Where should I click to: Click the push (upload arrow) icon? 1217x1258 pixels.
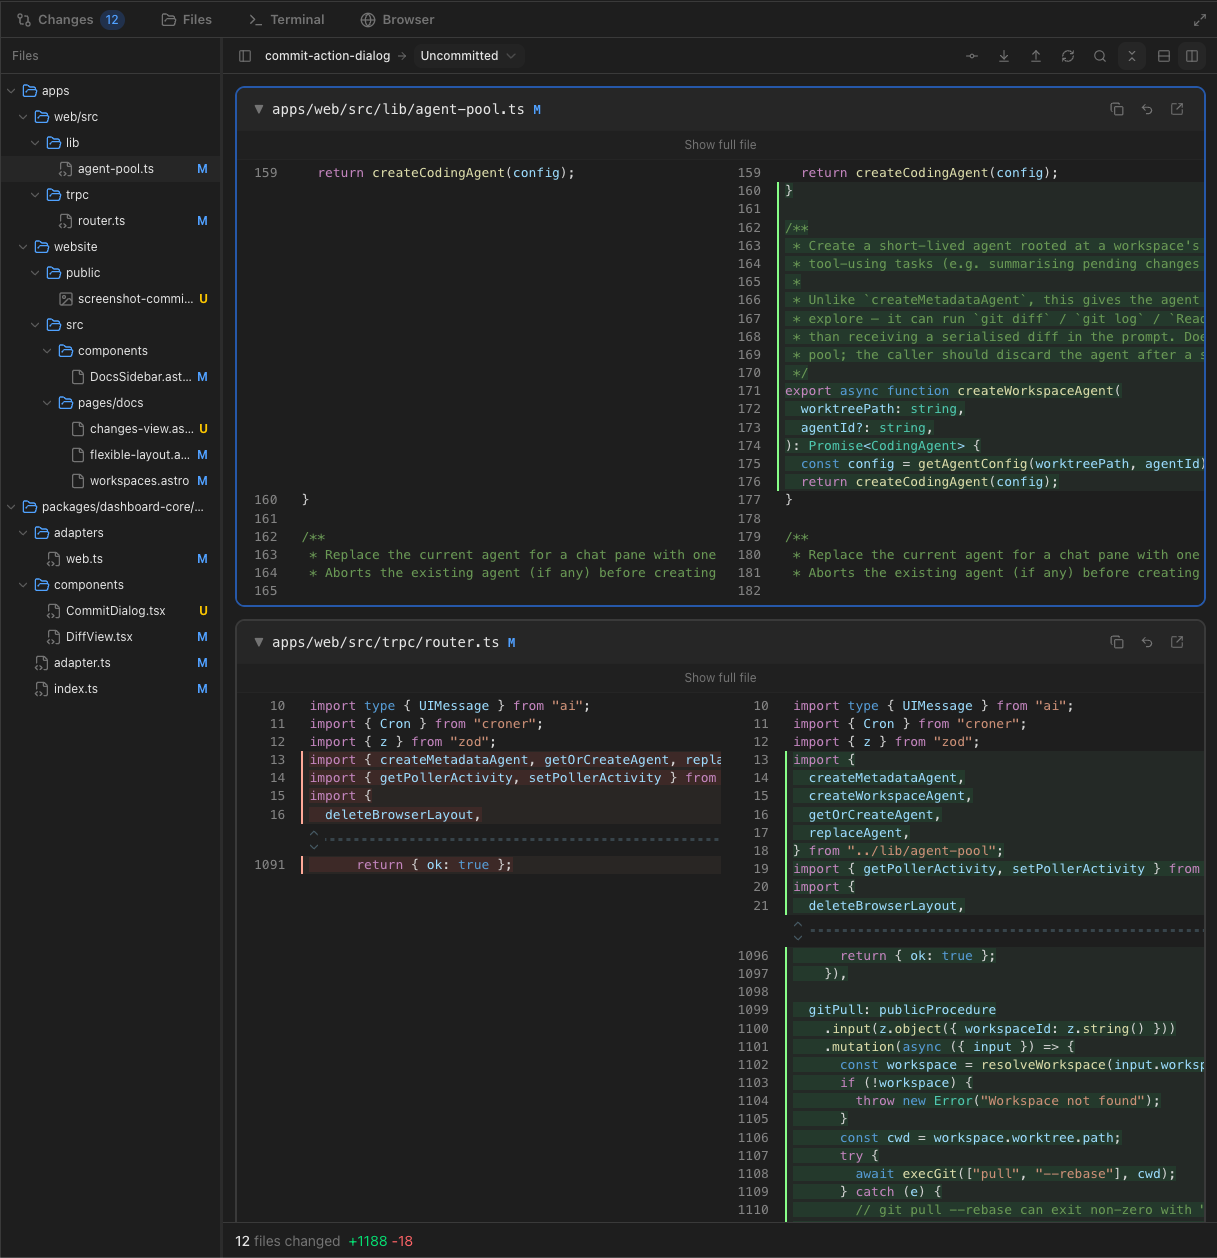(x=1036, y=56)
